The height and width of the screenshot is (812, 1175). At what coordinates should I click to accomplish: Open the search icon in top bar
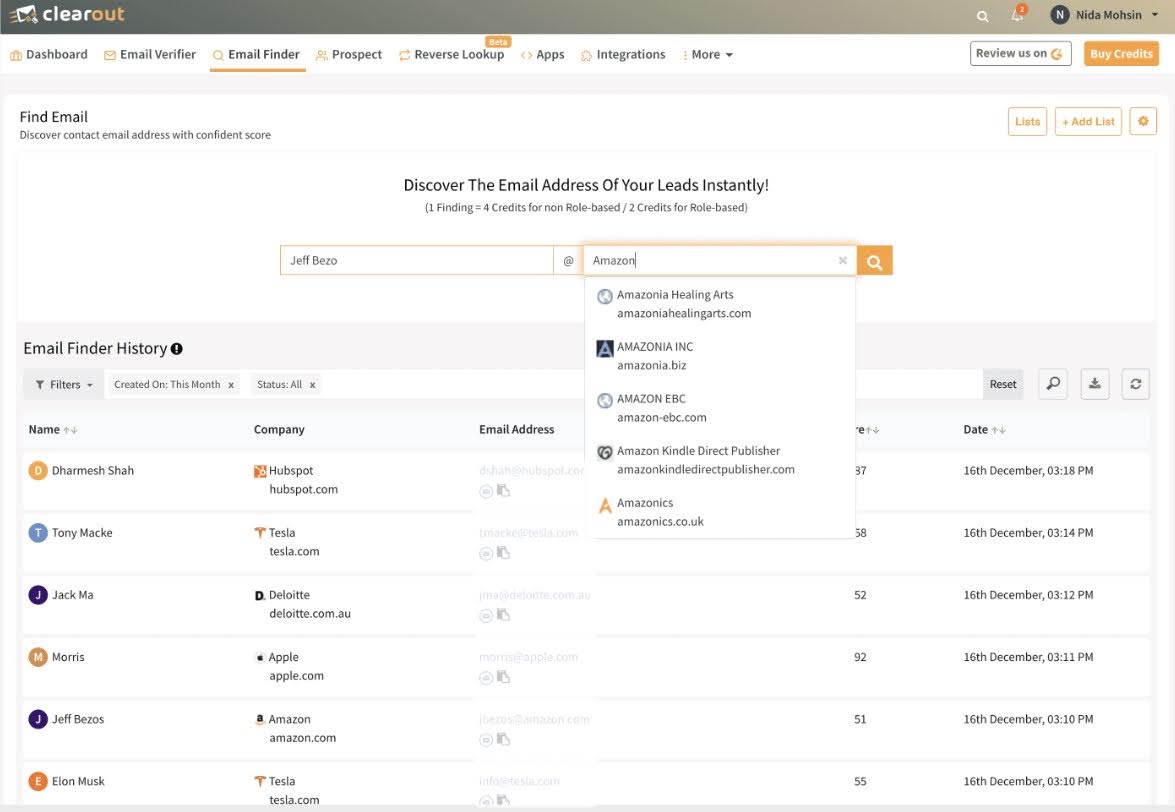982,16
